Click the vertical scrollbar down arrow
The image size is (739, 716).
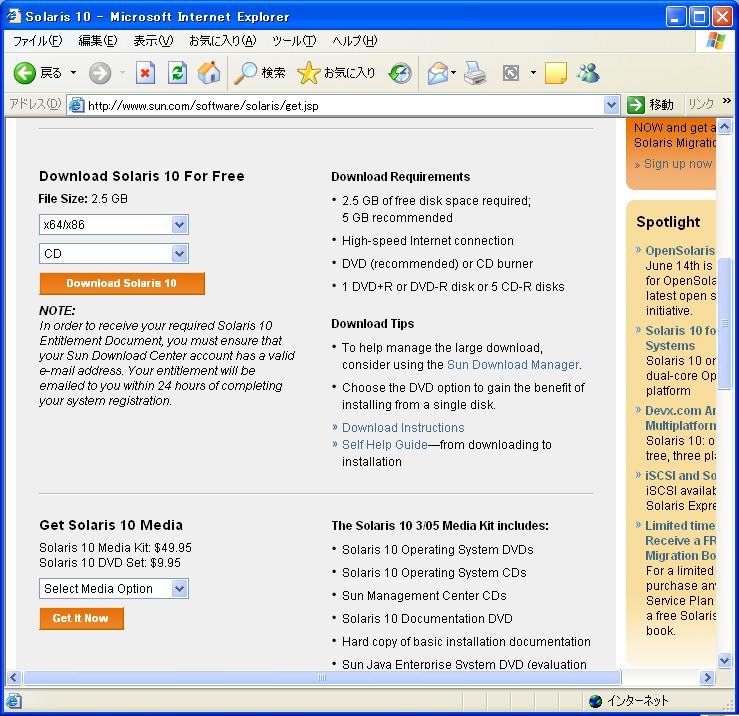click(724, 660)
